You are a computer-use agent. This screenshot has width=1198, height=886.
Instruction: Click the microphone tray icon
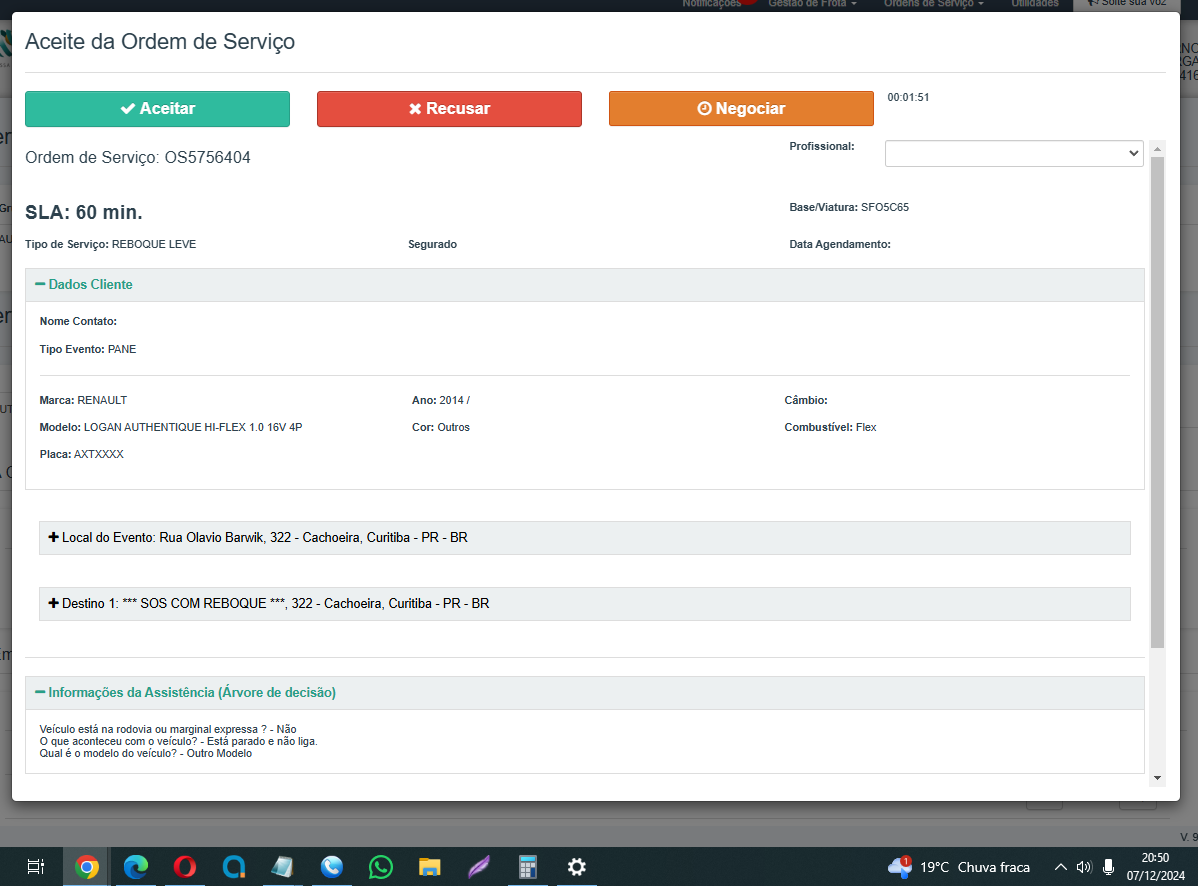click(1109, 867)
